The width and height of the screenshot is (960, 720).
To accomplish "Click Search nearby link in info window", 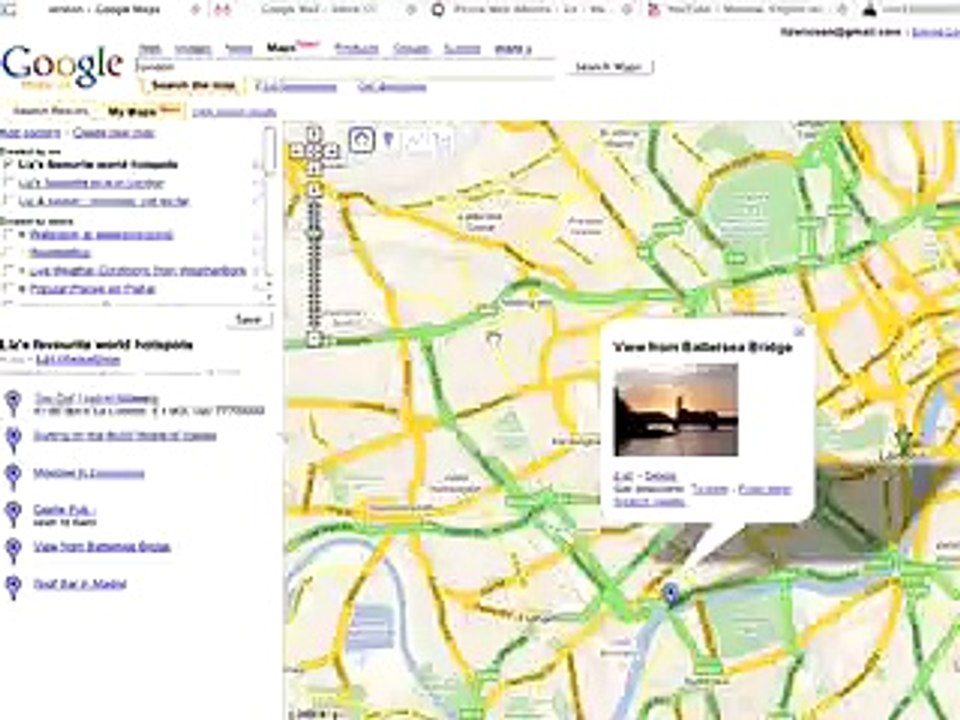I will (650, 502).
